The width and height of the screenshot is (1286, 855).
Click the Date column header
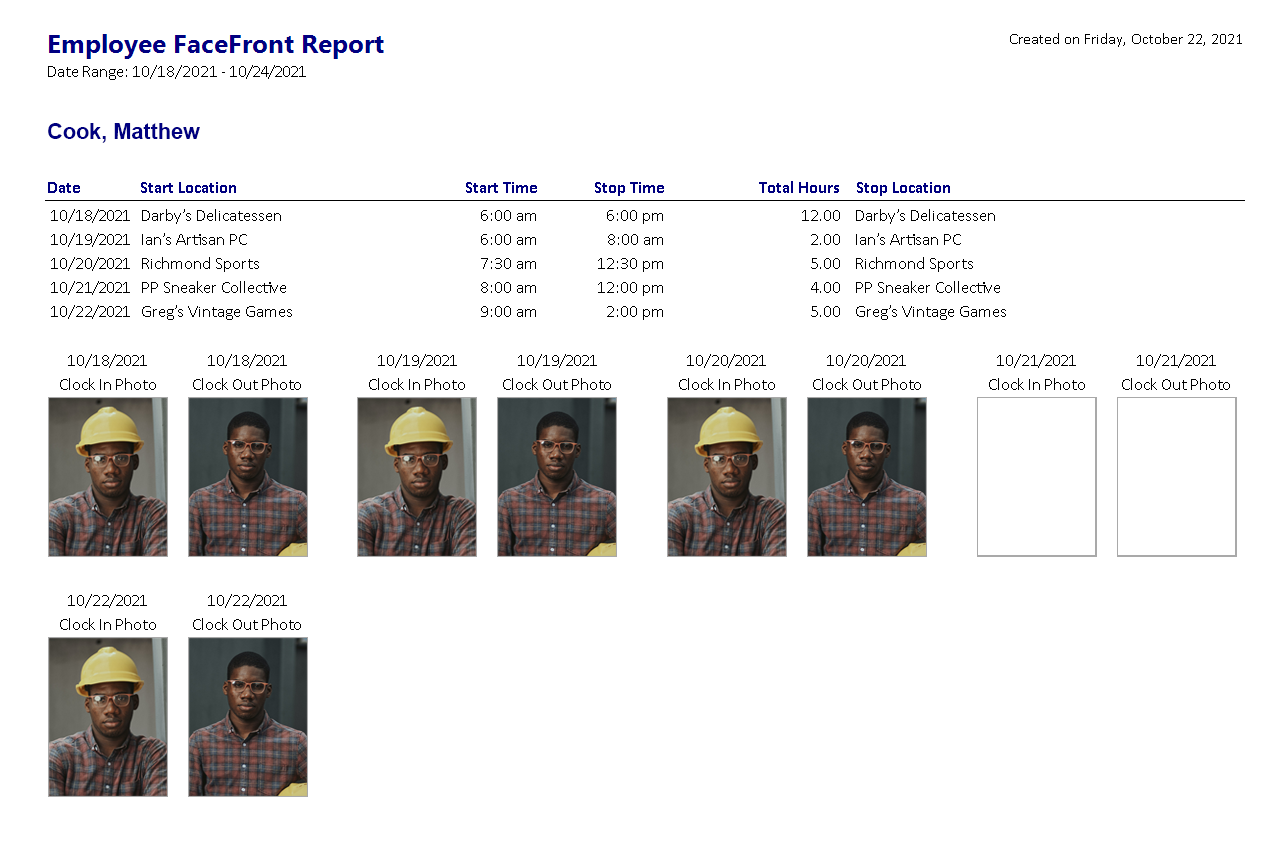pos(64,188)
